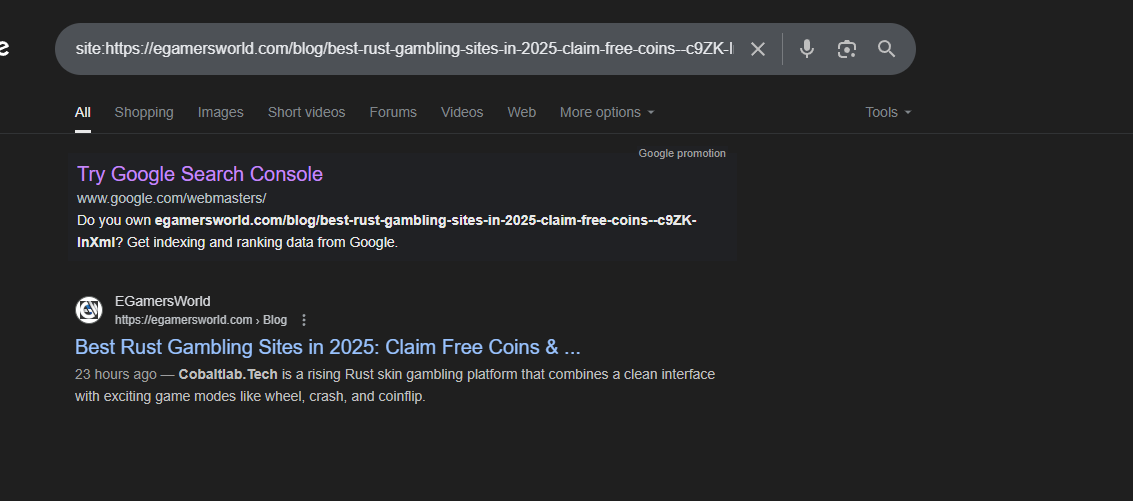This screenshot has width=1133, height=501.
Task: Submit search with magnifying glass icon
Action: click(x=887, y=49)
